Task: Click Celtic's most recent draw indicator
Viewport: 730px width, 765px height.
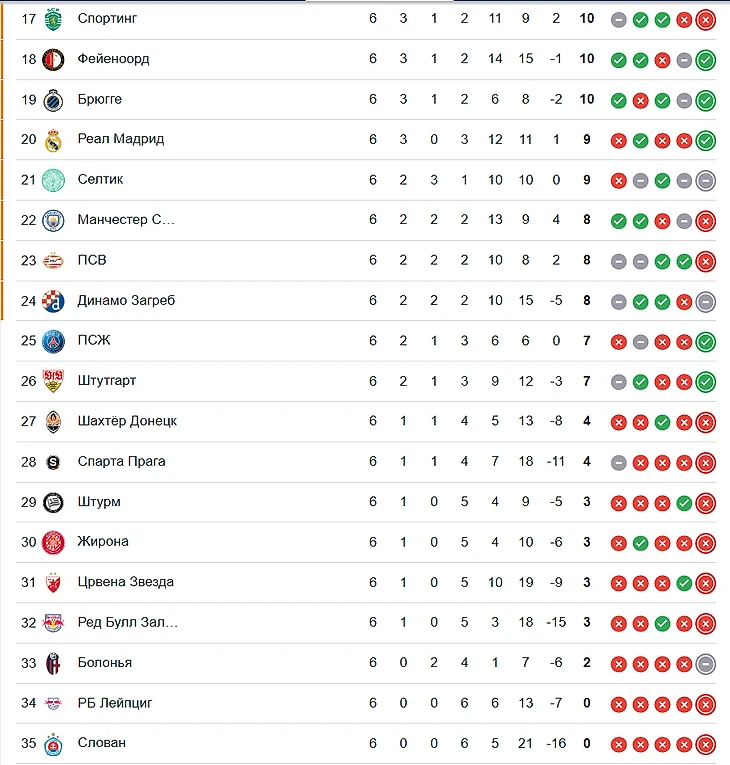Action: click(706, 181)
